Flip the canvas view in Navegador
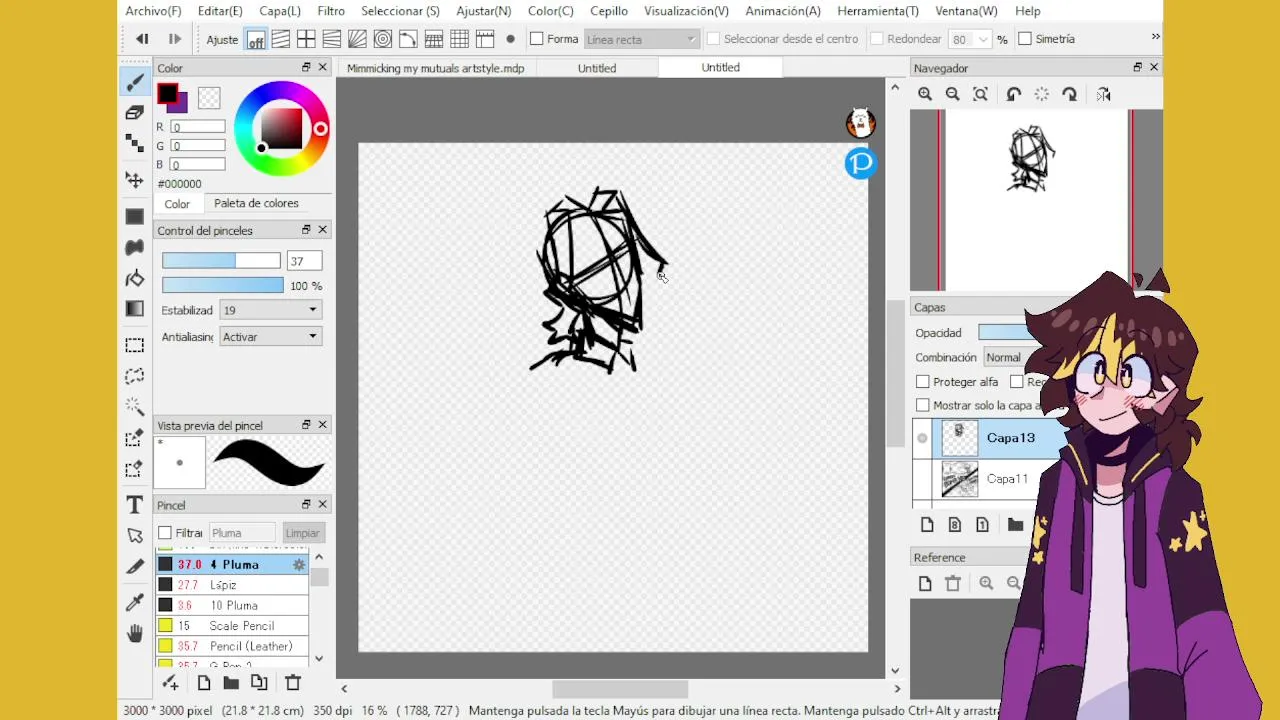Image resolution: width=1280 pixels, height=720 pixels. (1103, 94)
